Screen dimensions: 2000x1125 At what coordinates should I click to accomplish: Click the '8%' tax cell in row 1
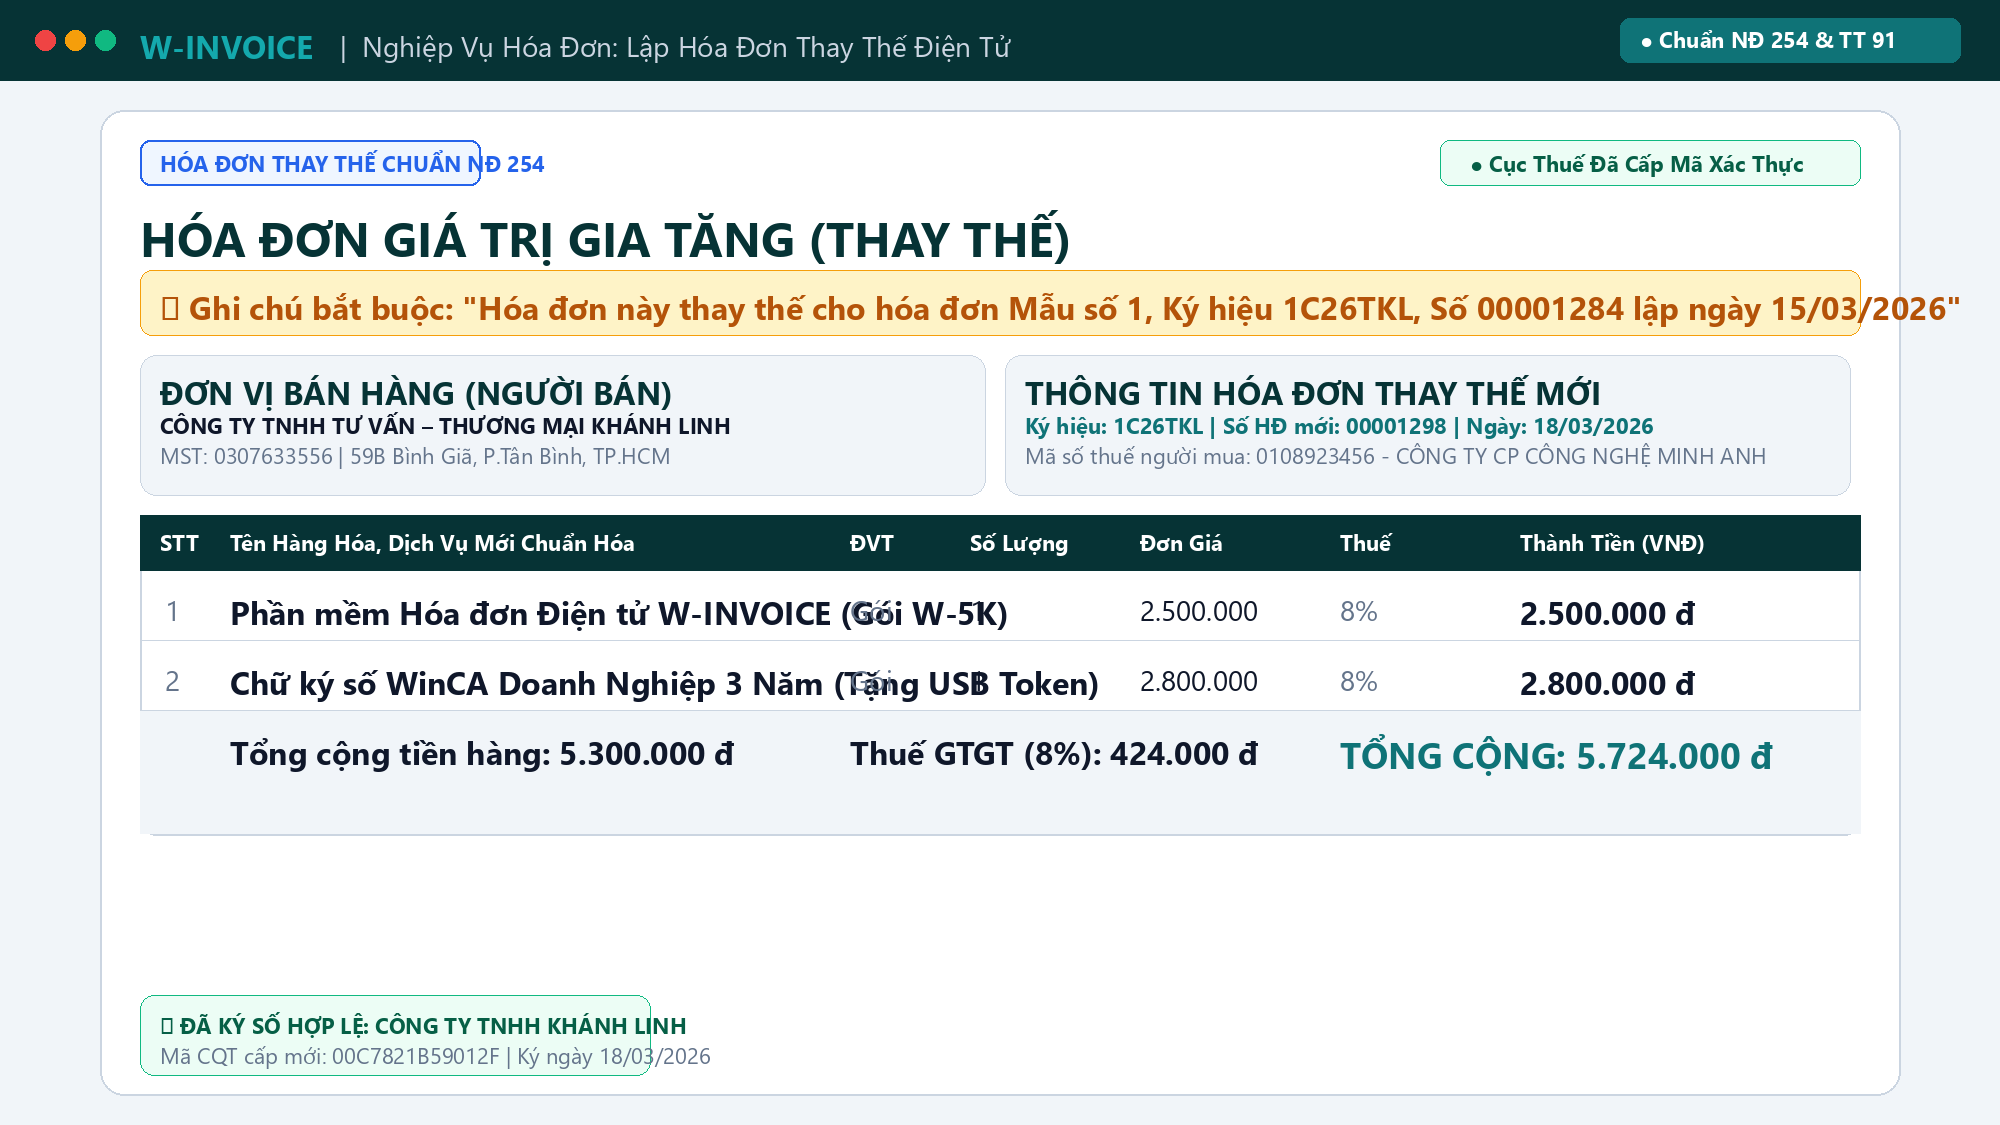point(1359,611)
